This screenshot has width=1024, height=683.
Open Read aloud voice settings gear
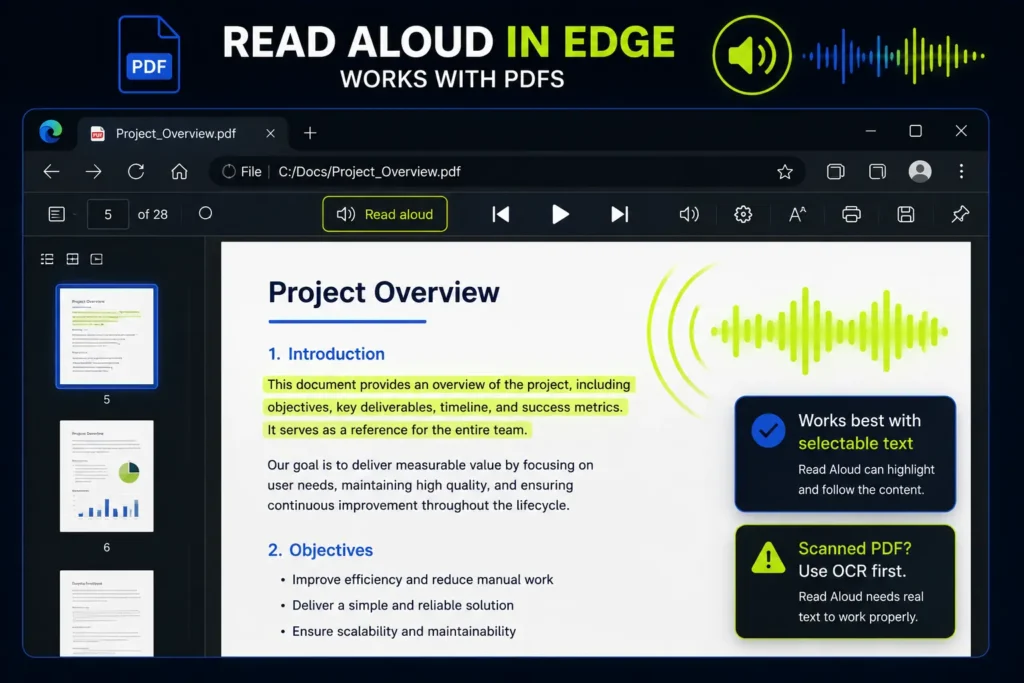click(x=743, y=214)
